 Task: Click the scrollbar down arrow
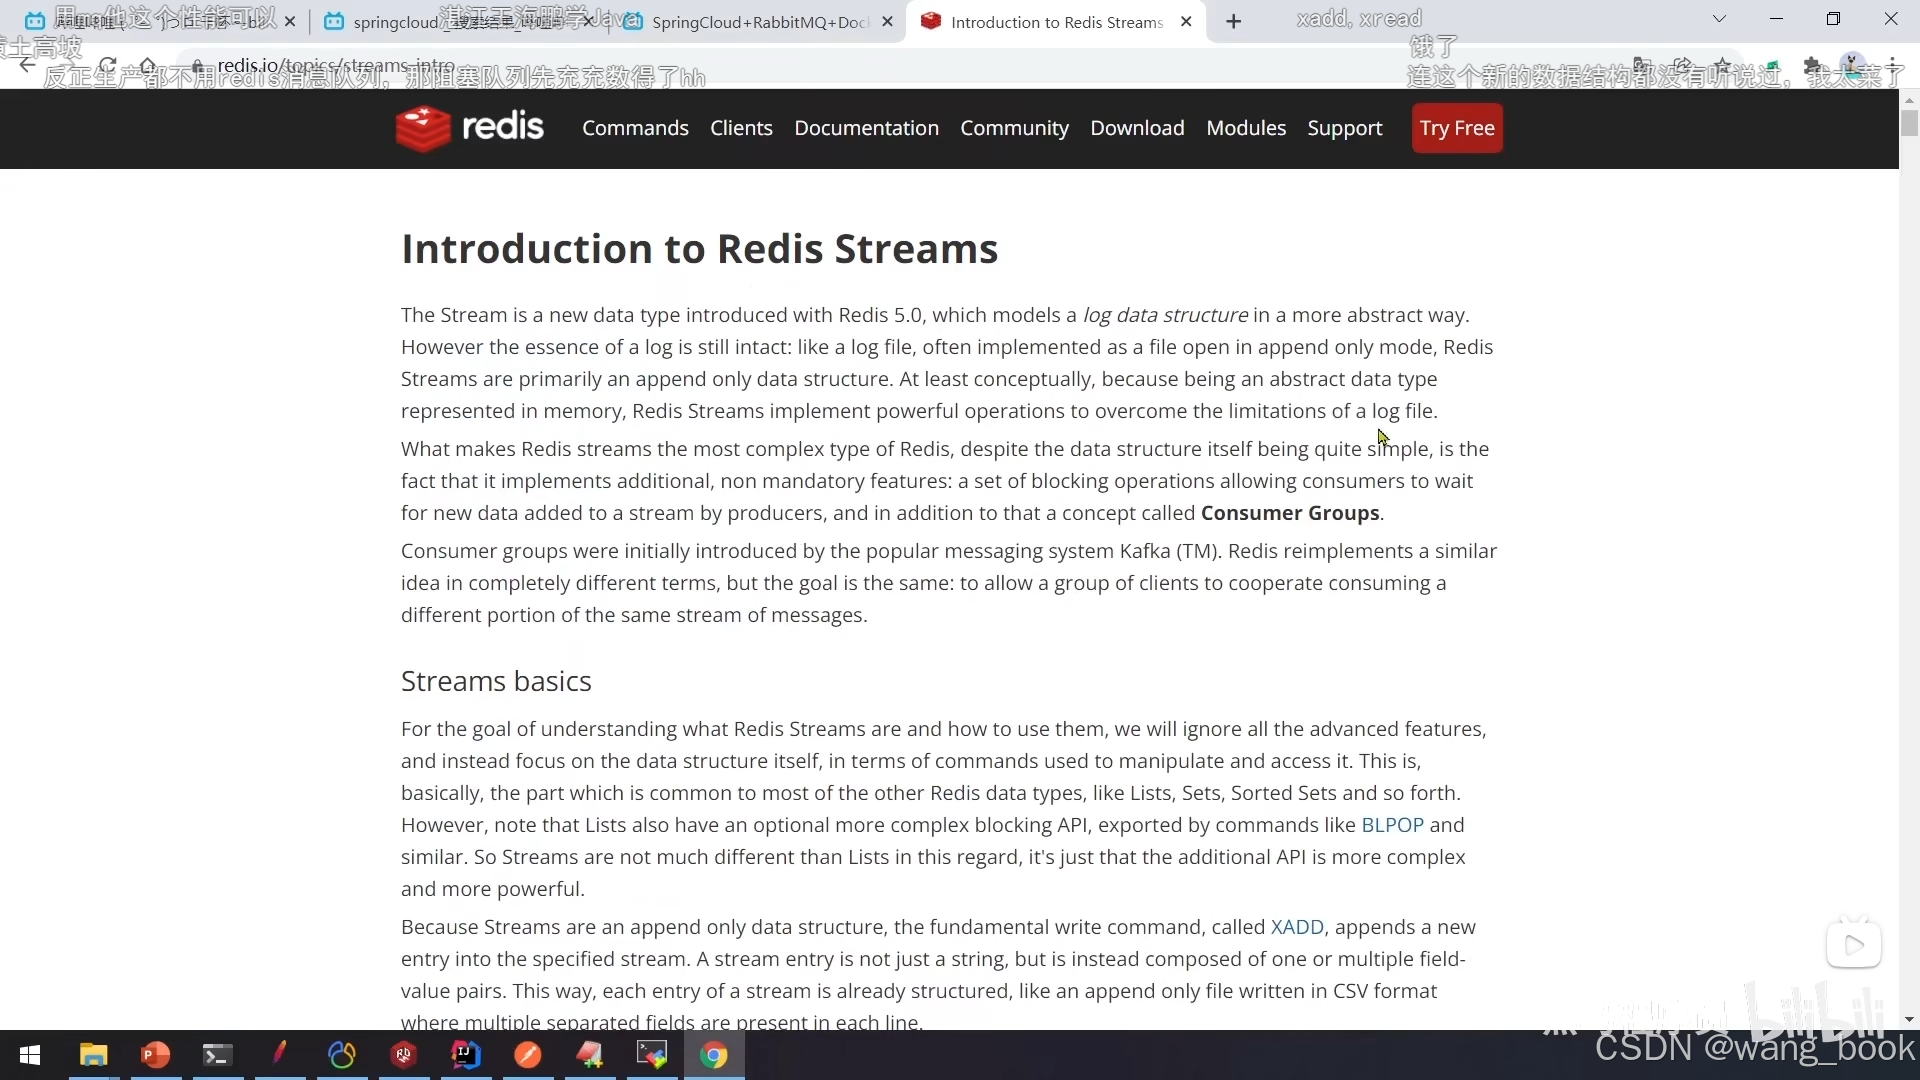pyautogui.click(x=1909, y=1019)
